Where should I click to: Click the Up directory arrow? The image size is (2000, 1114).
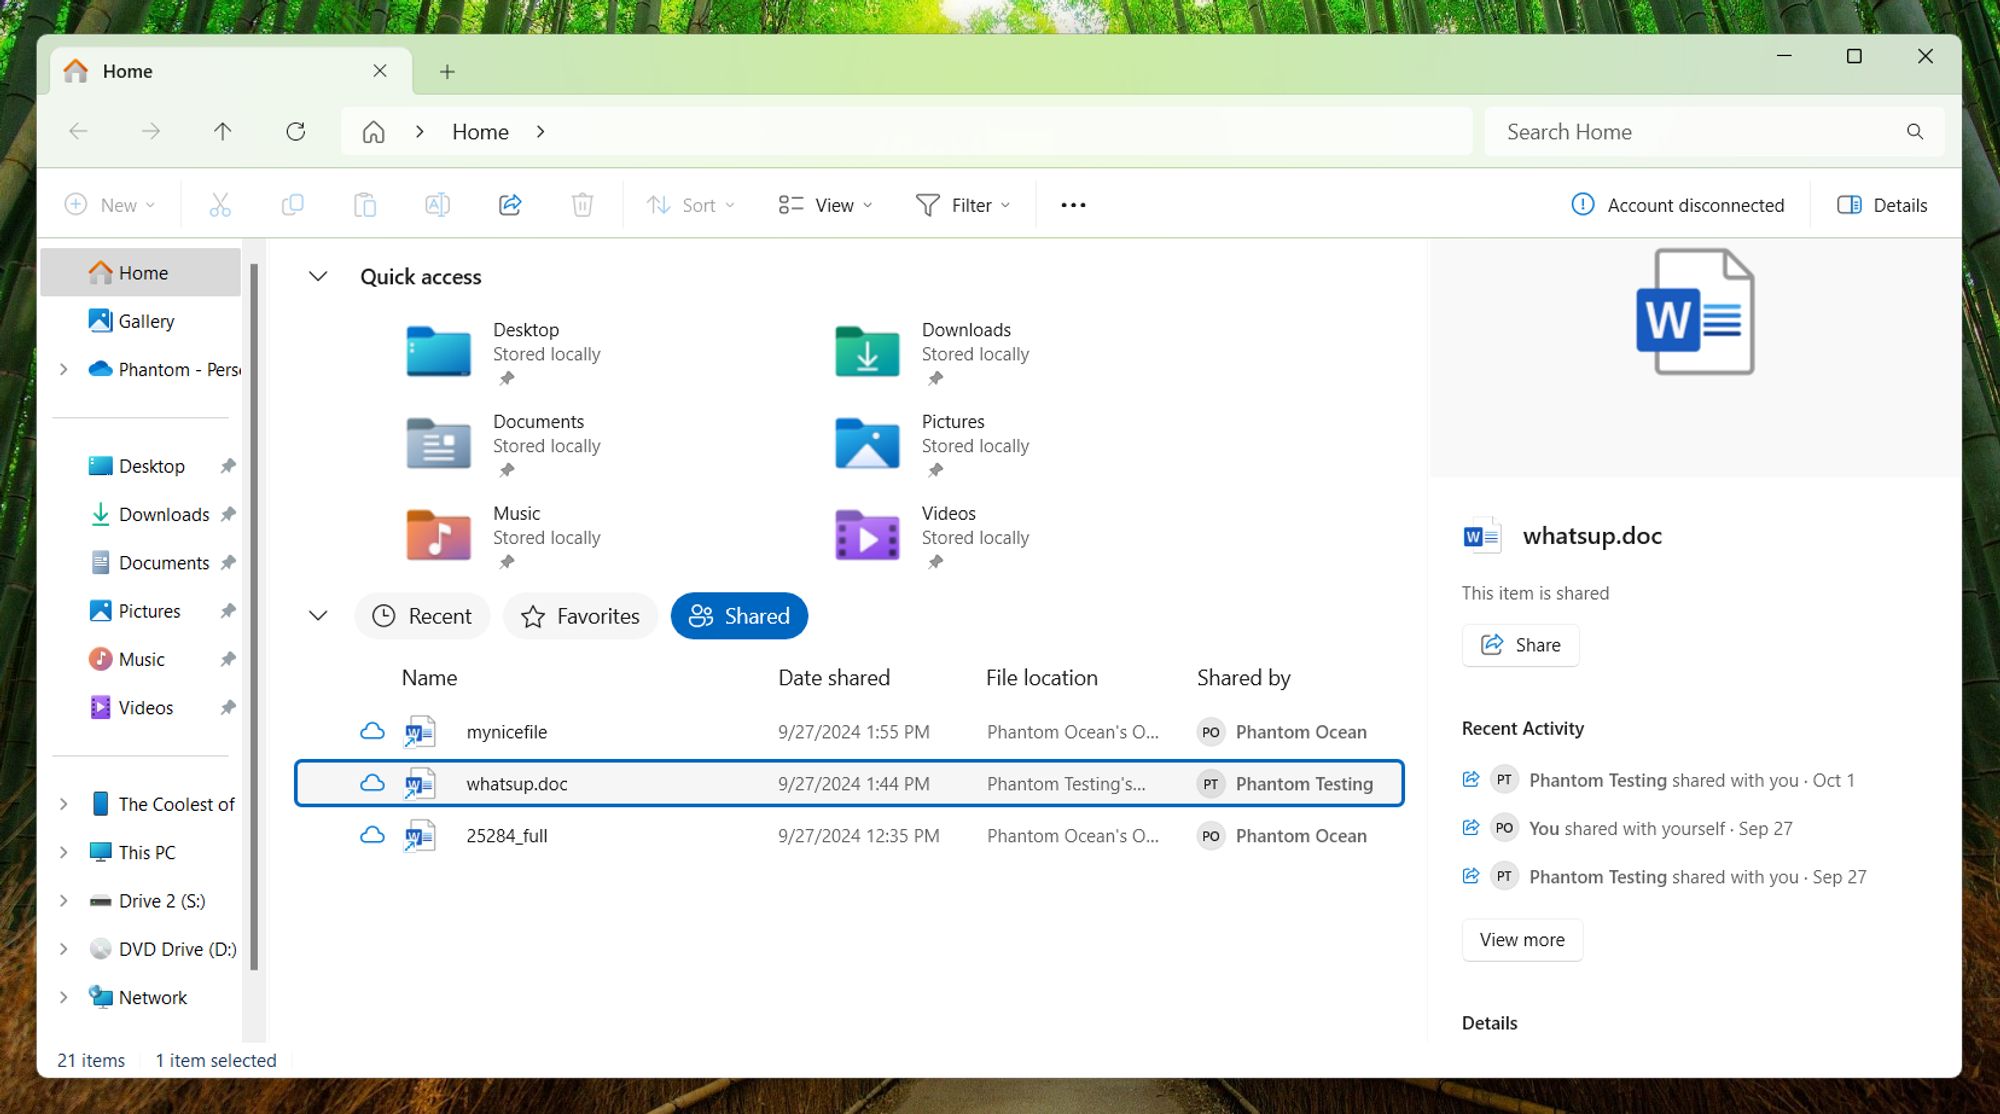point(222,131)
